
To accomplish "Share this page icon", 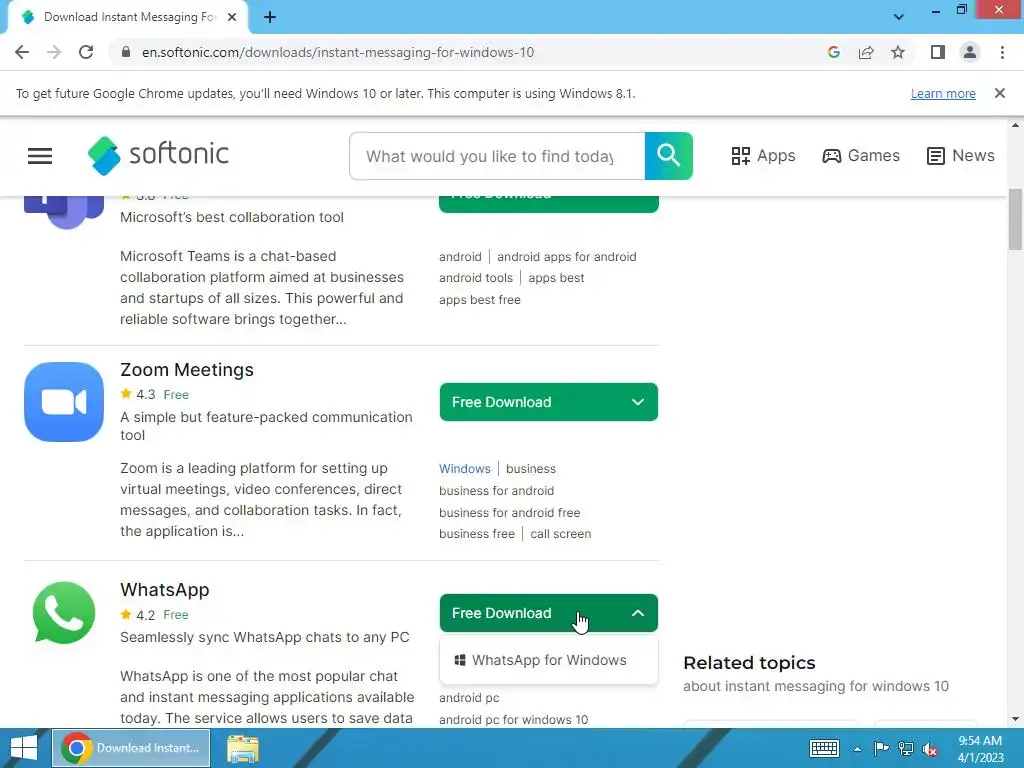I will pos(866,52).
